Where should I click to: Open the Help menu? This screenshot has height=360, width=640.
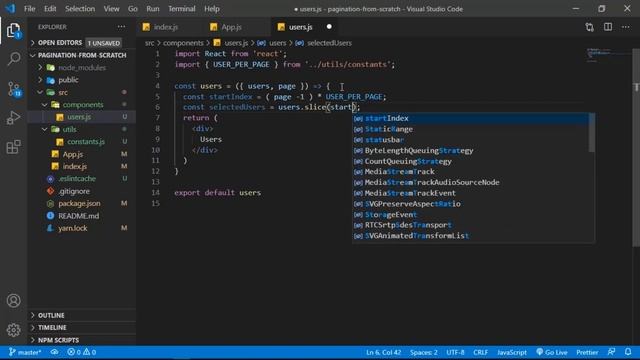click(x=212, y=9)
